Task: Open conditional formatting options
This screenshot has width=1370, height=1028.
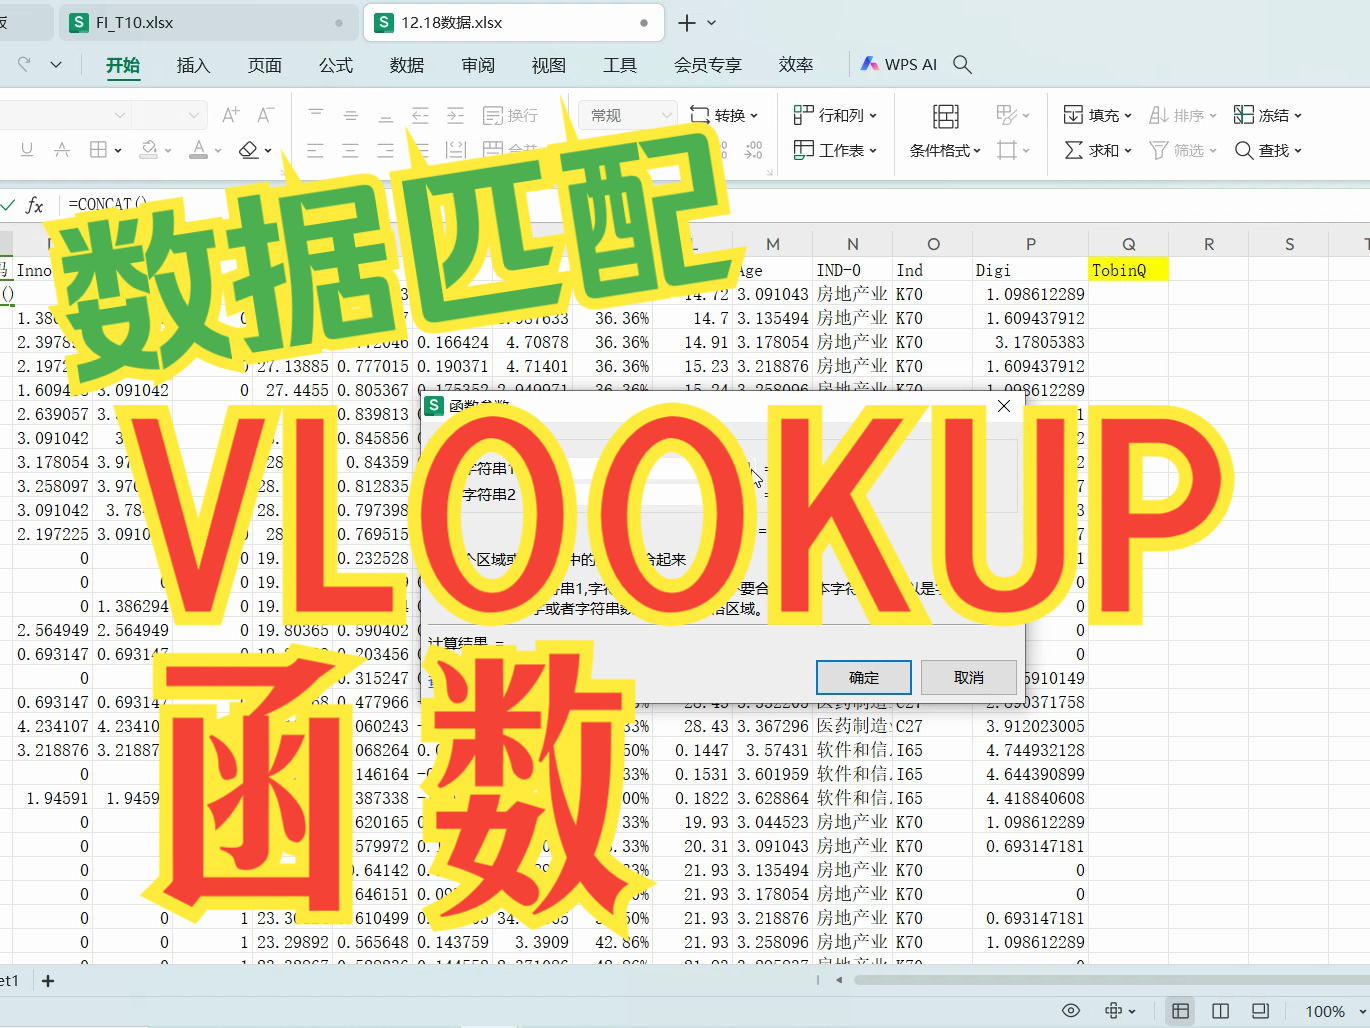Action: click(x=941, y=150)
